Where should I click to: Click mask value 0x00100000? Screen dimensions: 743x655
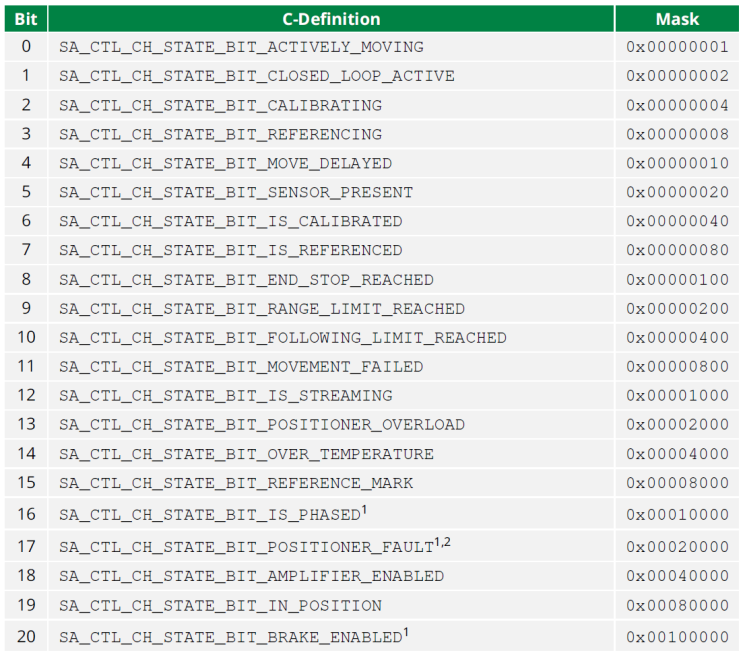click(x=677, y=637)
